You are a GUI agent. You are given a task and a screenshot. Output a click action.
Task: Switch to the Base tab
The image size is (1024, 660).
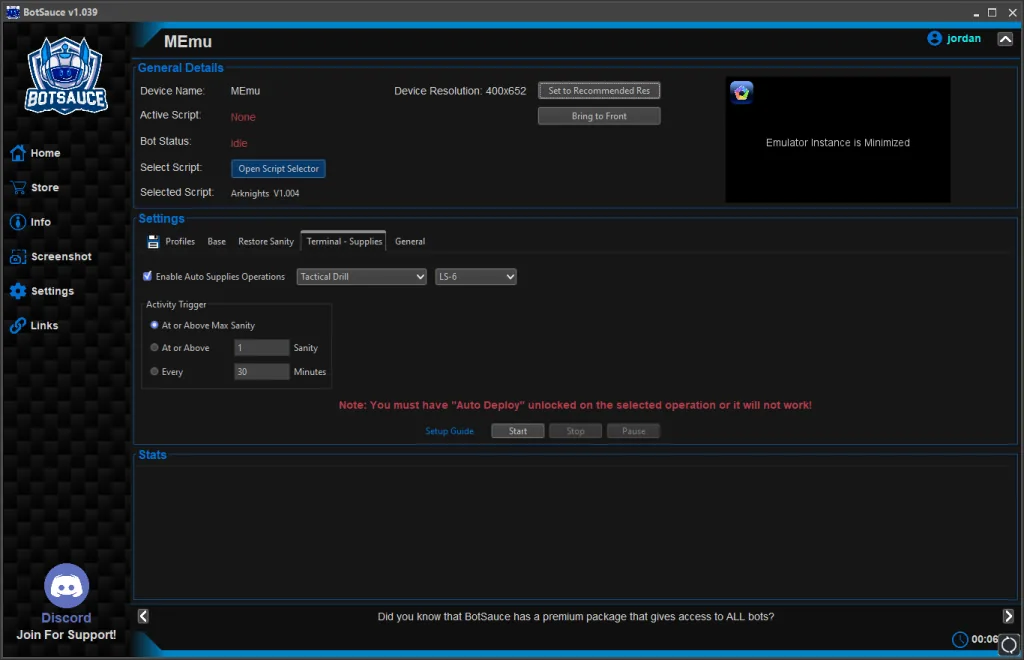click(x=216, y=242)
